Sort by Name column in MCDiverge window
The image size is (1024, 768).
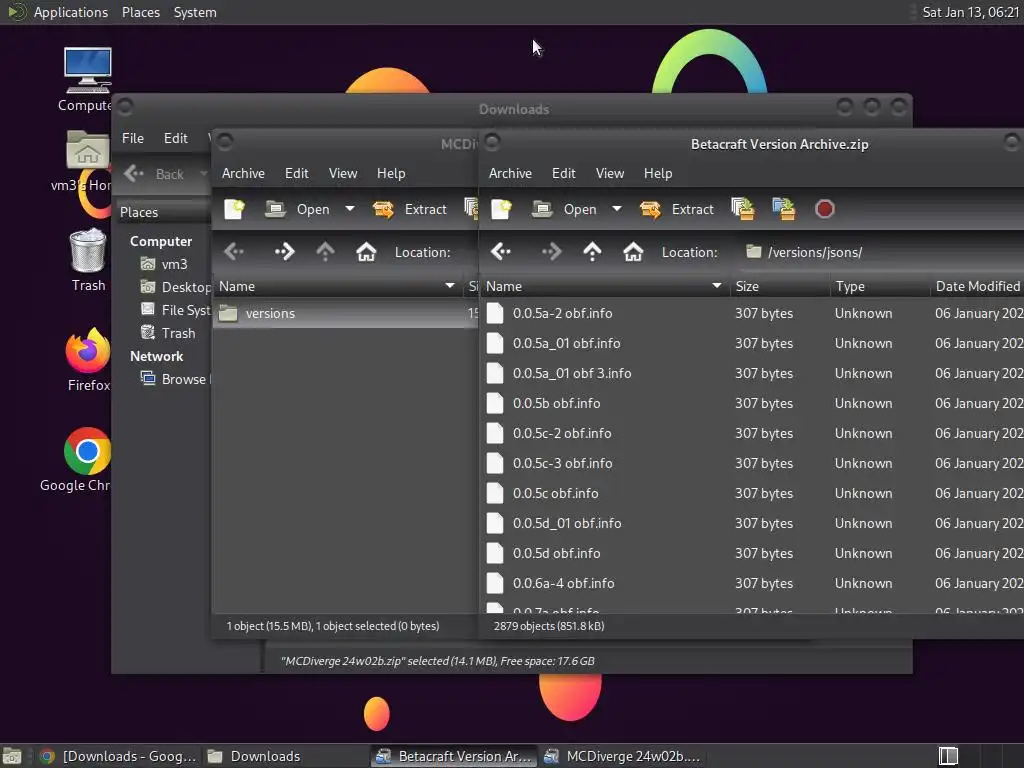coord(337,287)
